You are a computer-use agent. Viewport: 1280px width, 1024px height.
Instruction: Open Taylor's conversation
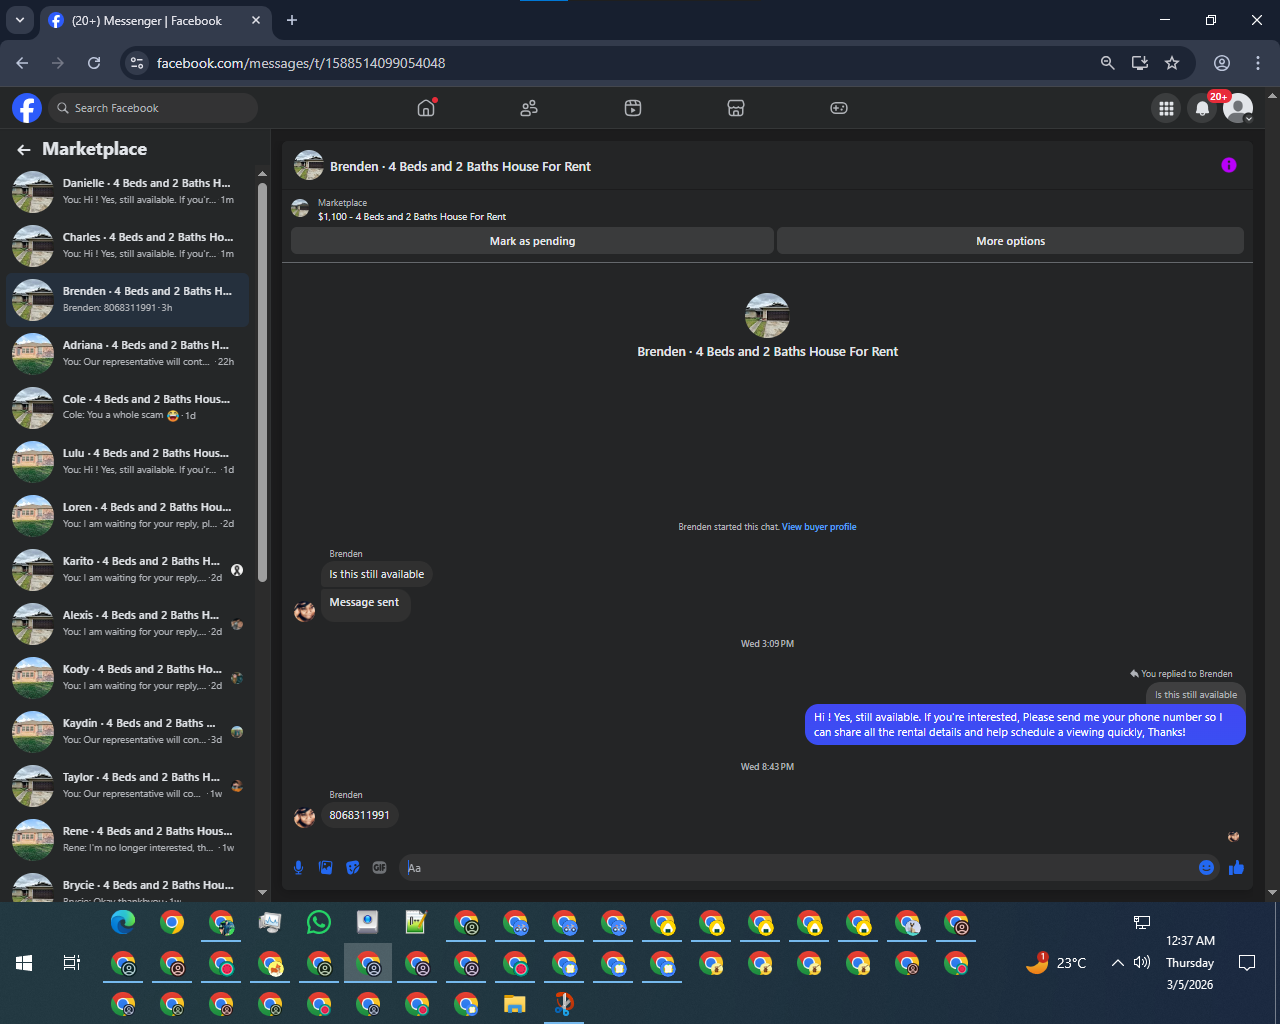pos(128,785)
